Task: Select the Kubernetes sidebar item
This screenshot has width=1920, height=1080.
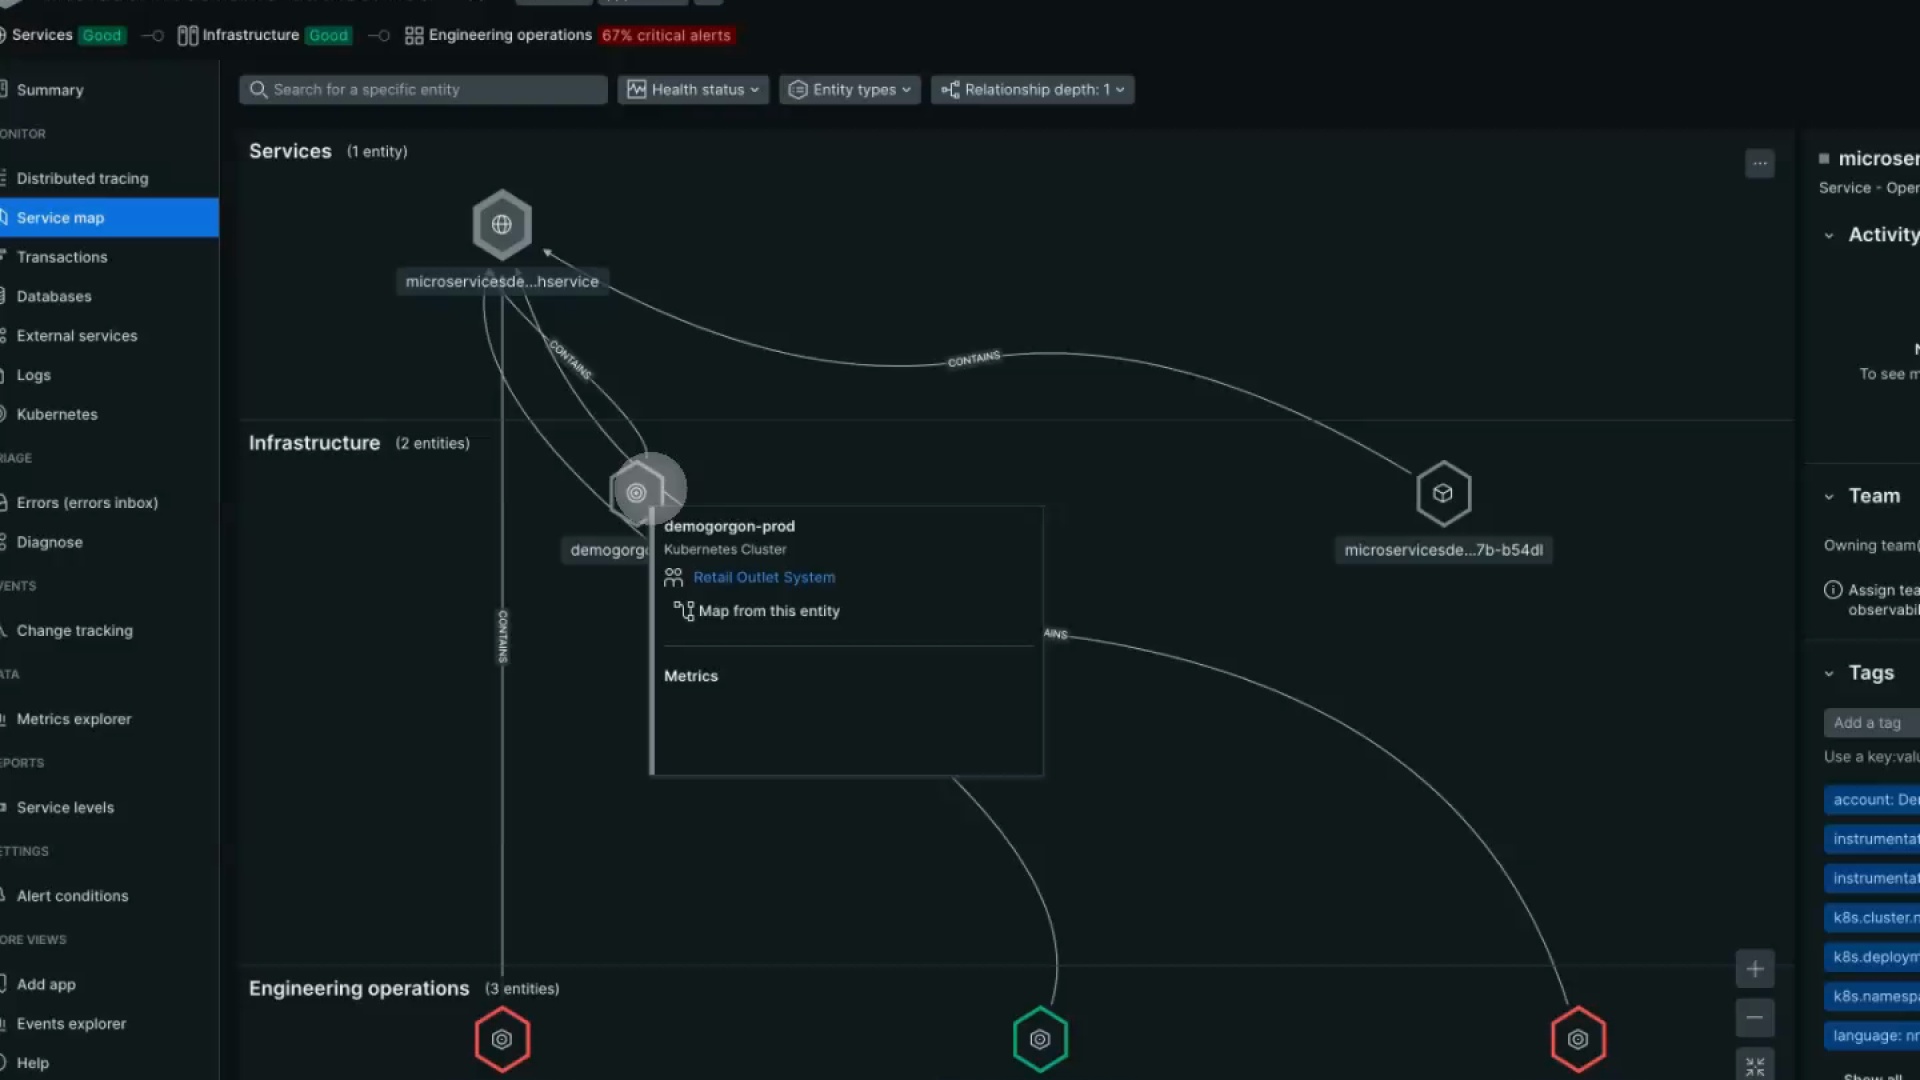Action: pos(57,414)
